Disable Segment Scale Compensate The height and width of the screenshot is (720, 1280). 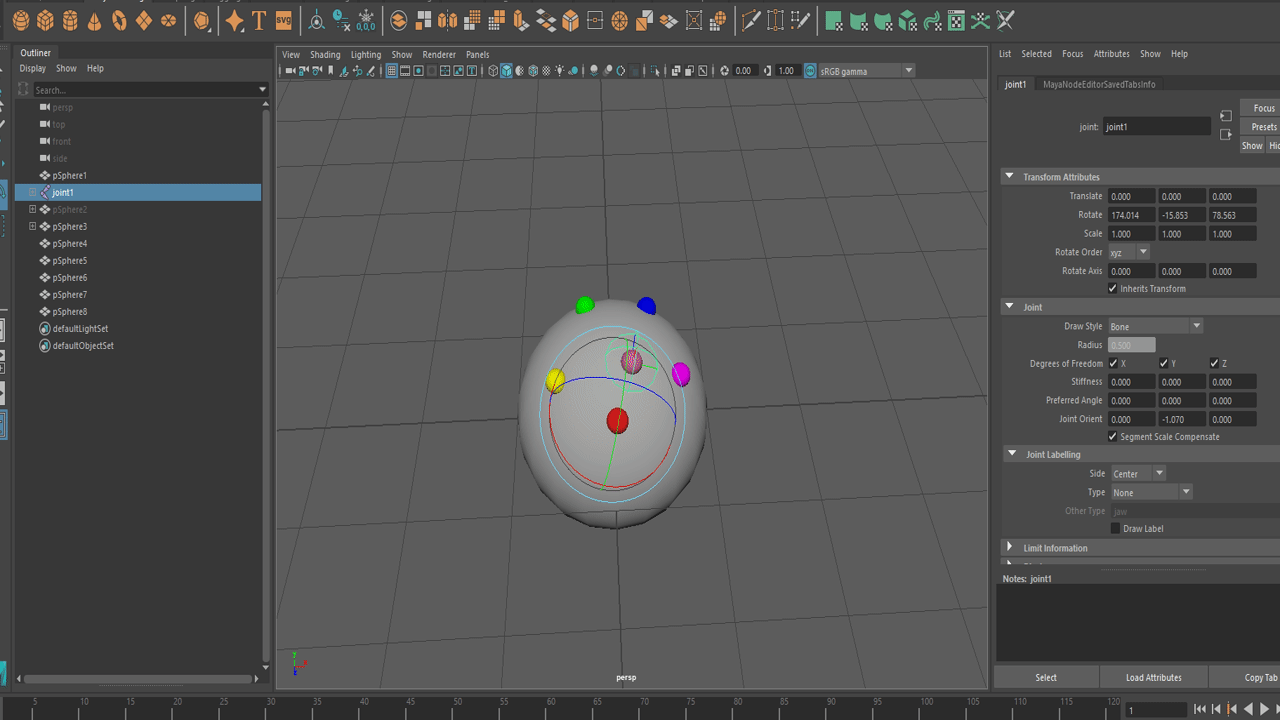(1112, 436)
